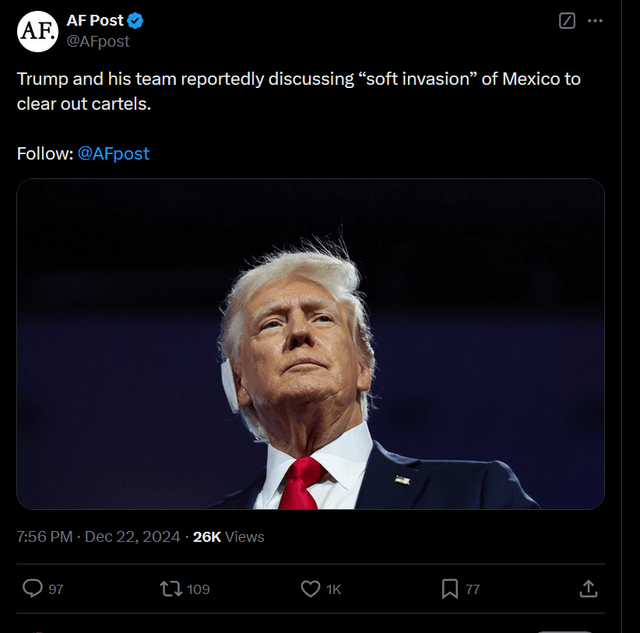Click the 97 replies count
Screen dimensions: 640x633
(56, 590)
